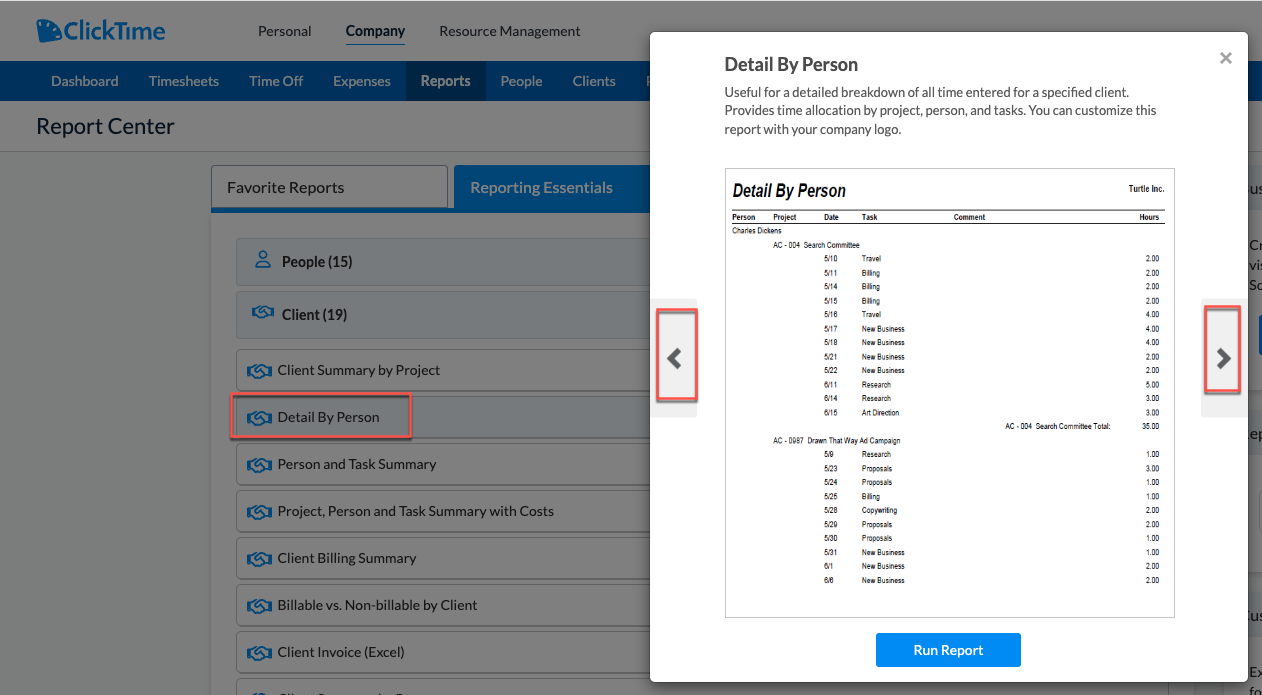Select the icon beside Client Invoice (Excel)

(x=262, y=652)
